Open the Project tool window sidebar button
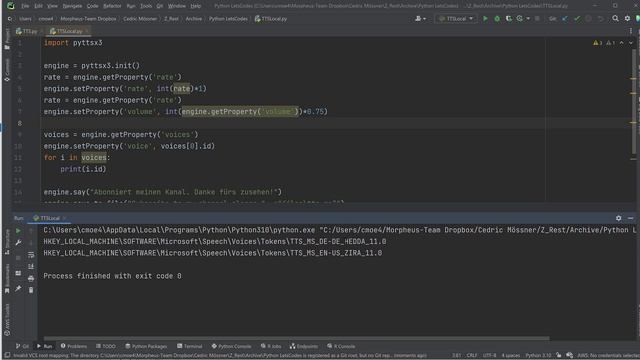 7,40
